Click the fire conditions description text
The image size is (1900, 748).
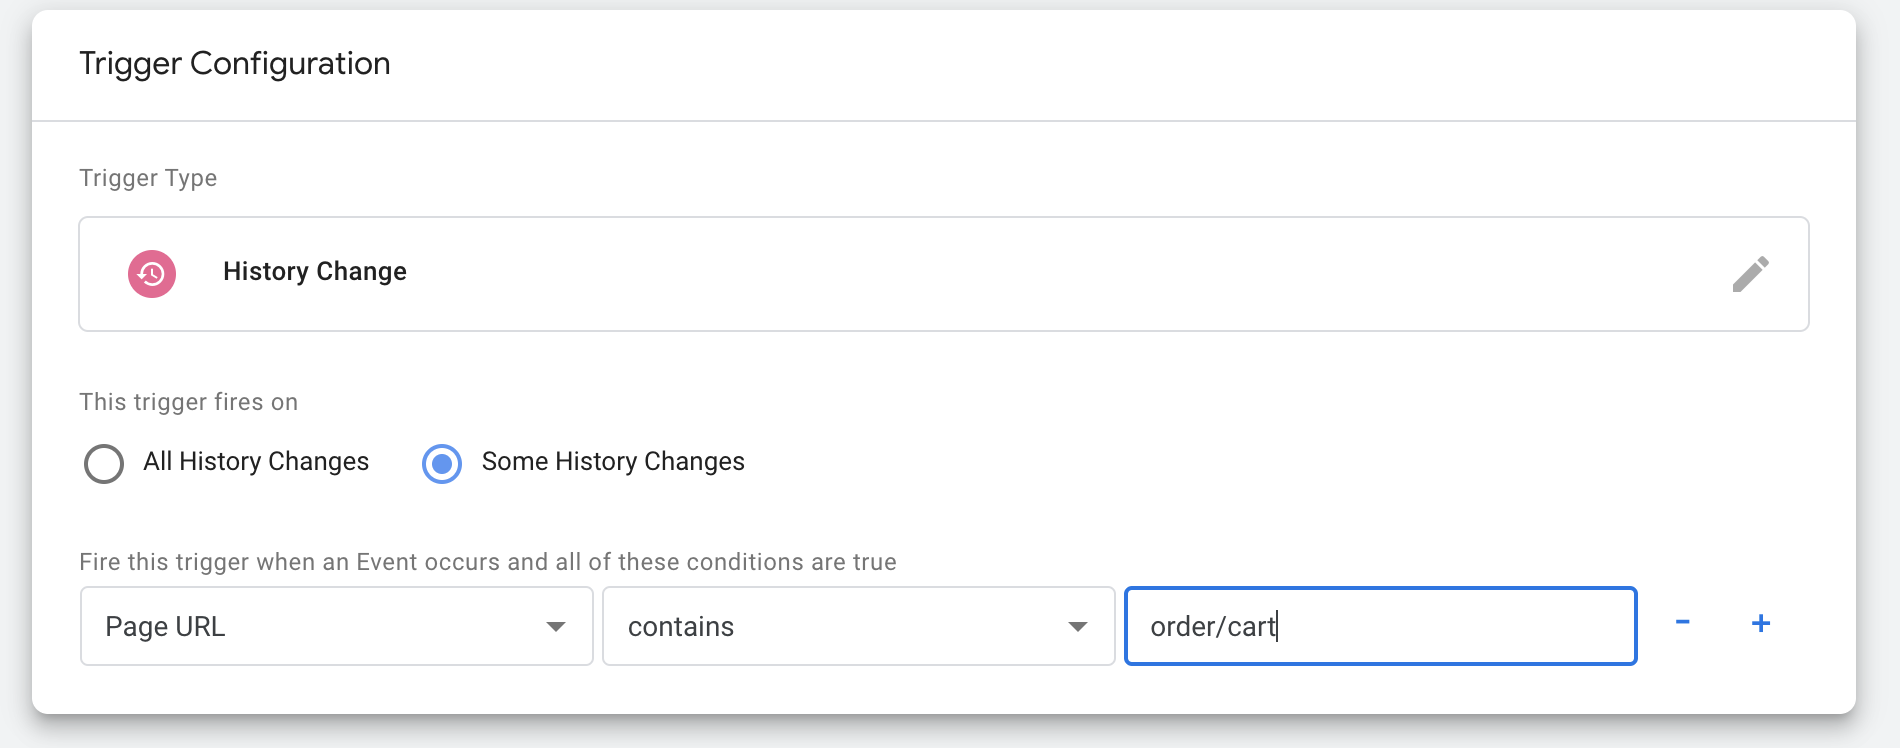[x=488, y=562]
